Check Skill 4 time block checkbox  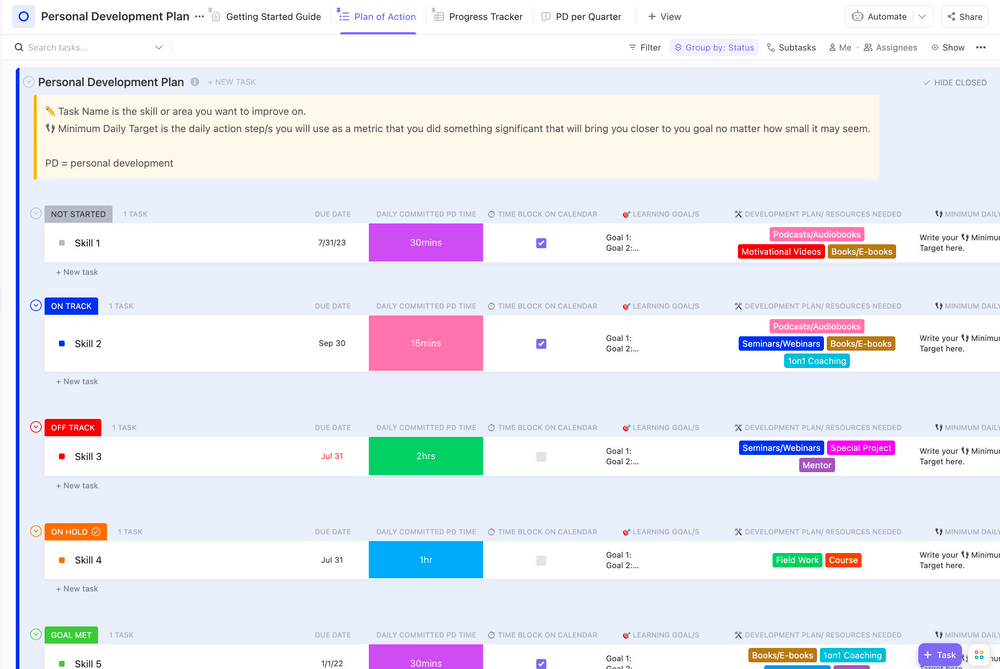541,561
